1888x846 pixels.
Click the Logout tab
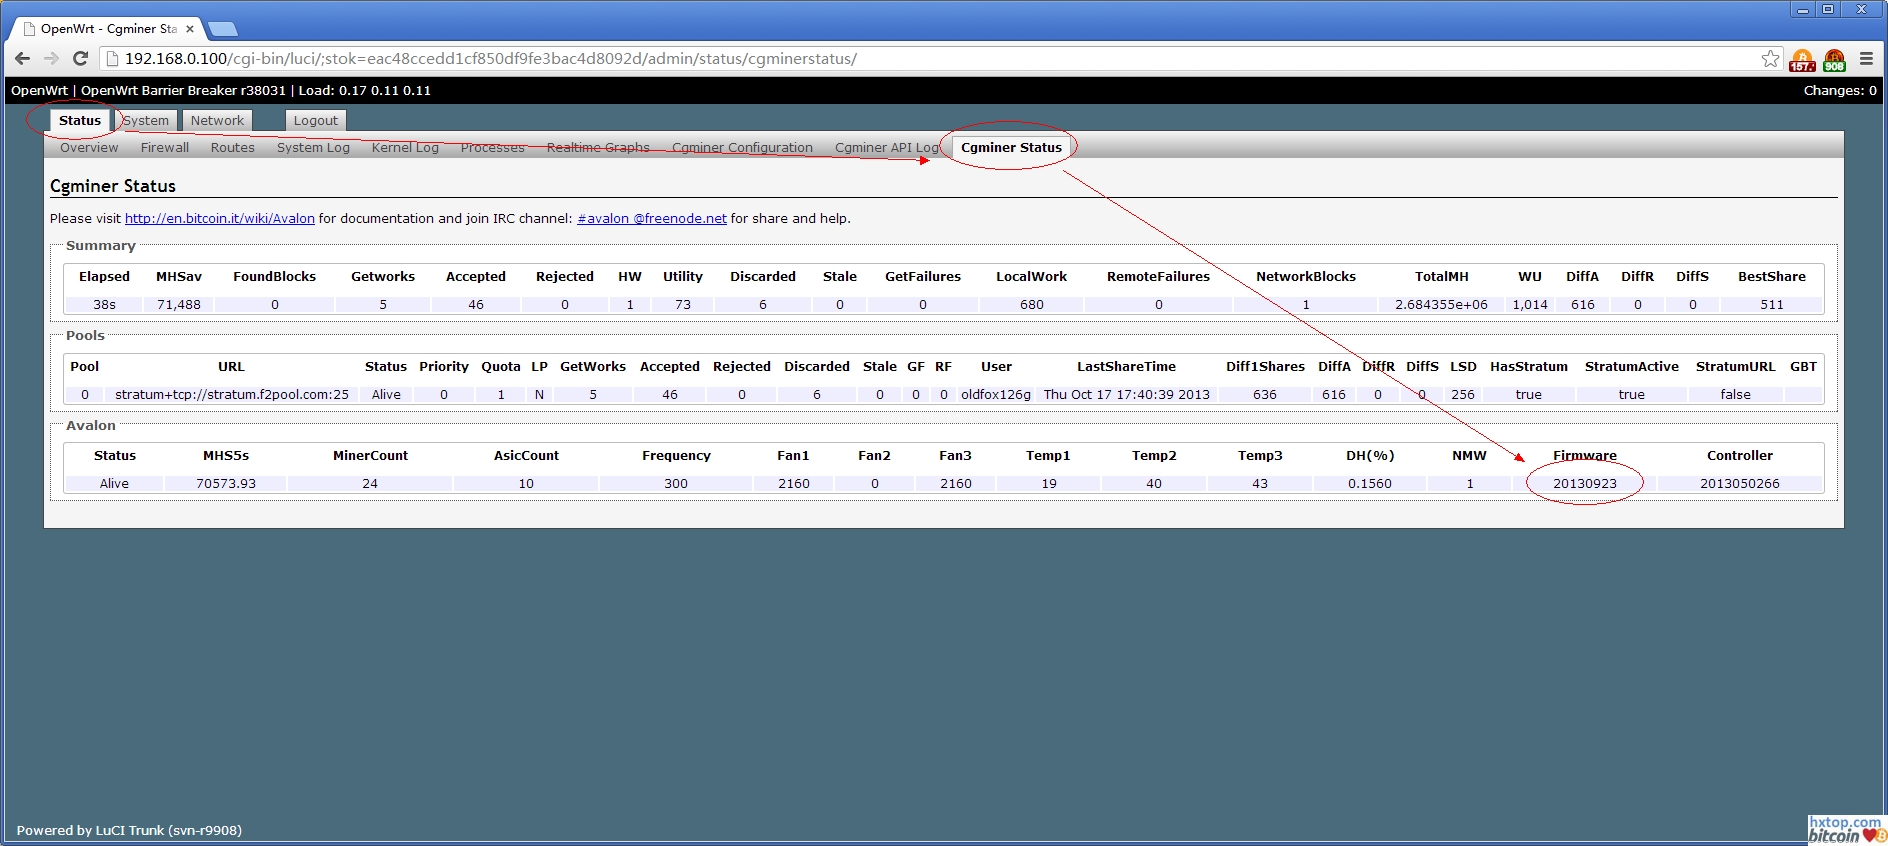click(315, 121)
